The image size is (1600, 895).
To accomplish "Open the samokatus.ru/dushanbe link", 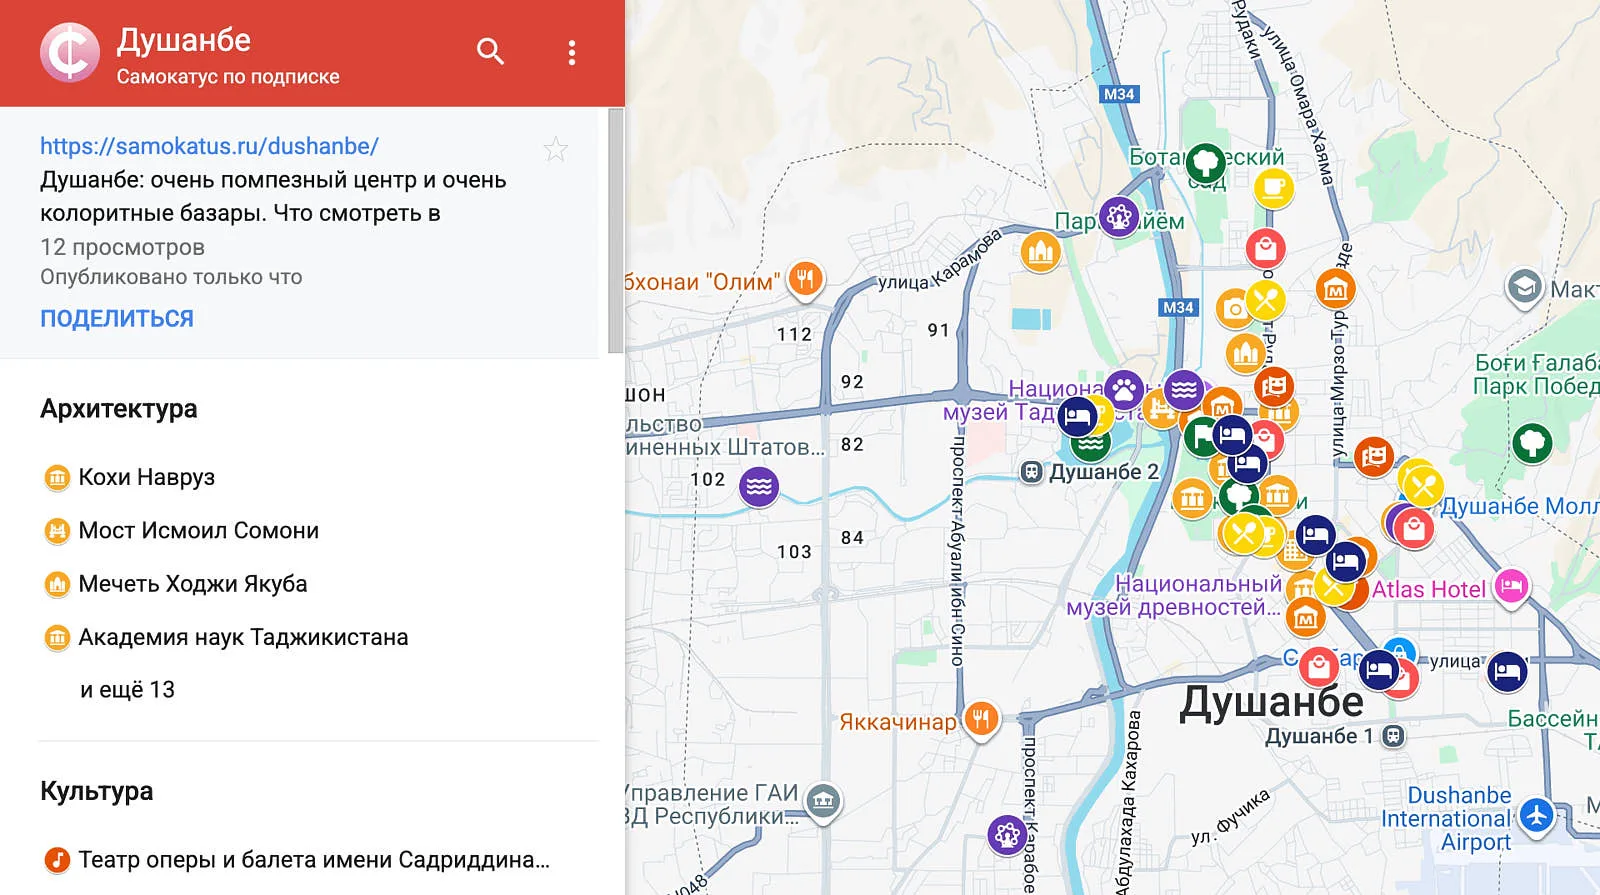I will [x=209, y=146].
